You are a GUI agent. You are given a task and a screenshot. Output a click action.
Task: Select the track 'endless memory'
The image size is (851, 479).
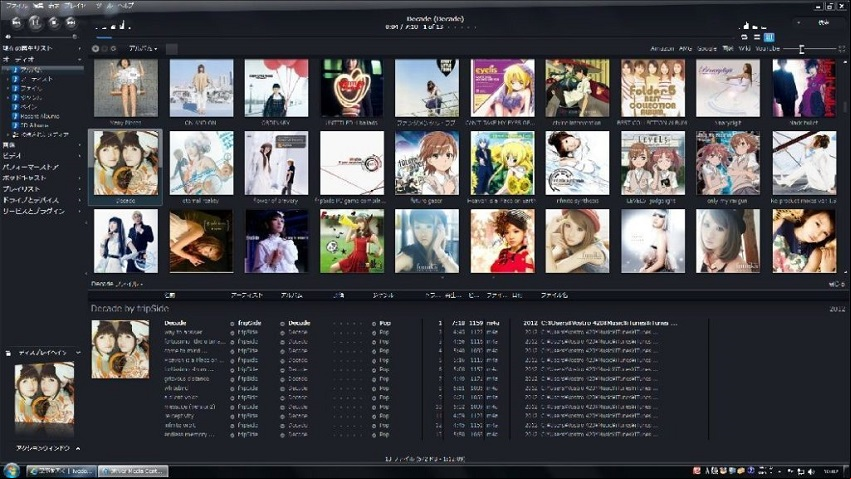point(189,435)
